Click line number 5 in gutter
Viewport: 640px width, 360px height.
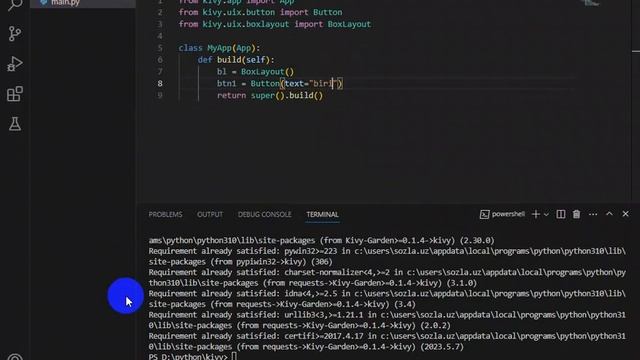160,48
